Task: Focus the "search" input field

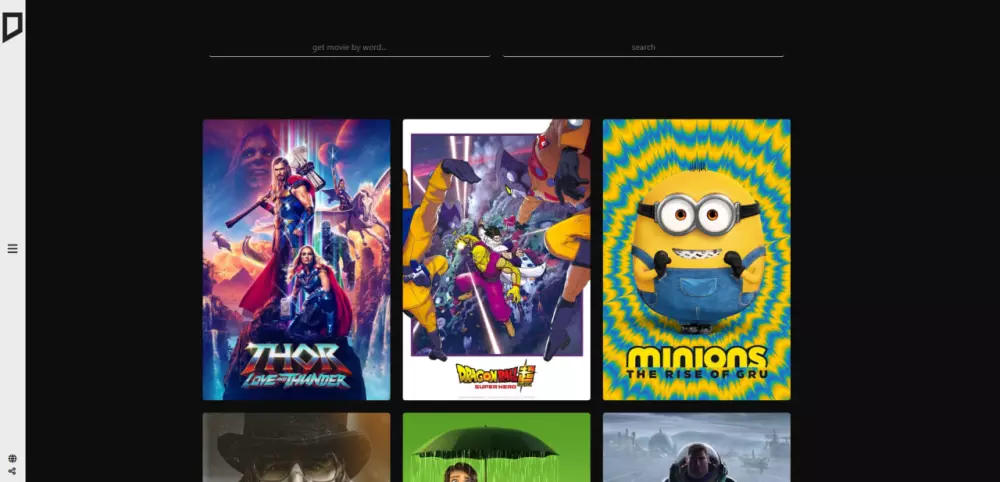Action: click(643, 47)
